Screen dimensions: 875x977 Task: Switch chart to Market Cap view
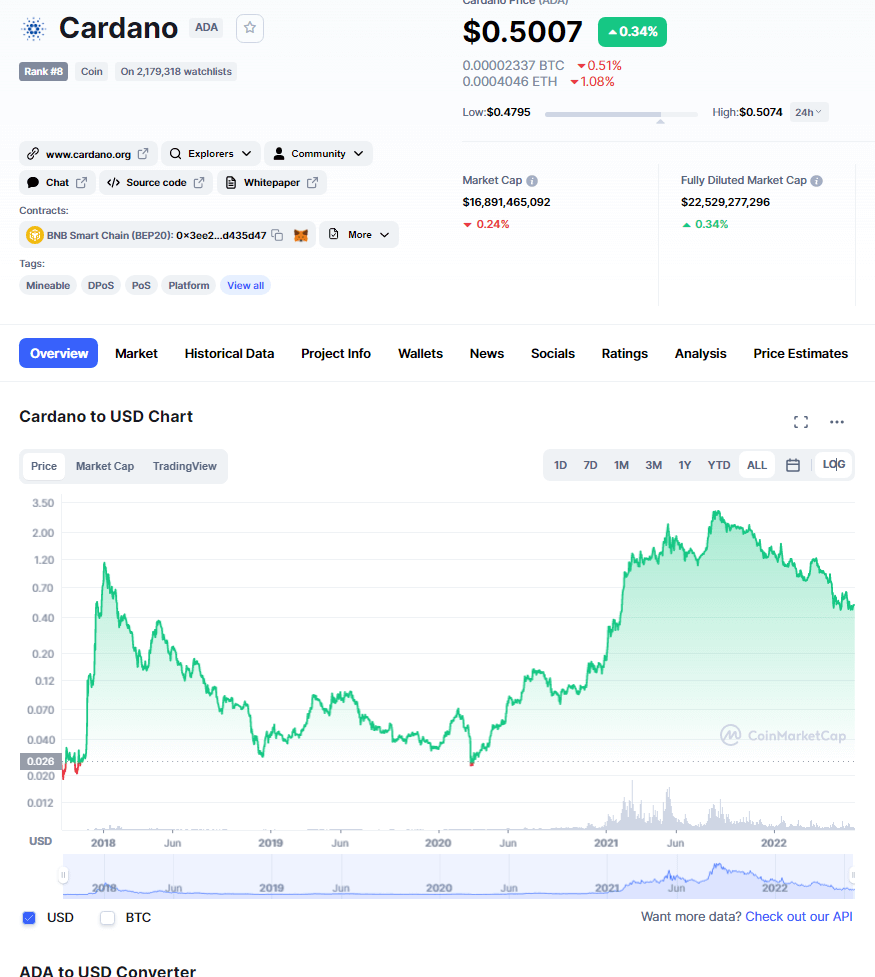pos(105,466)
